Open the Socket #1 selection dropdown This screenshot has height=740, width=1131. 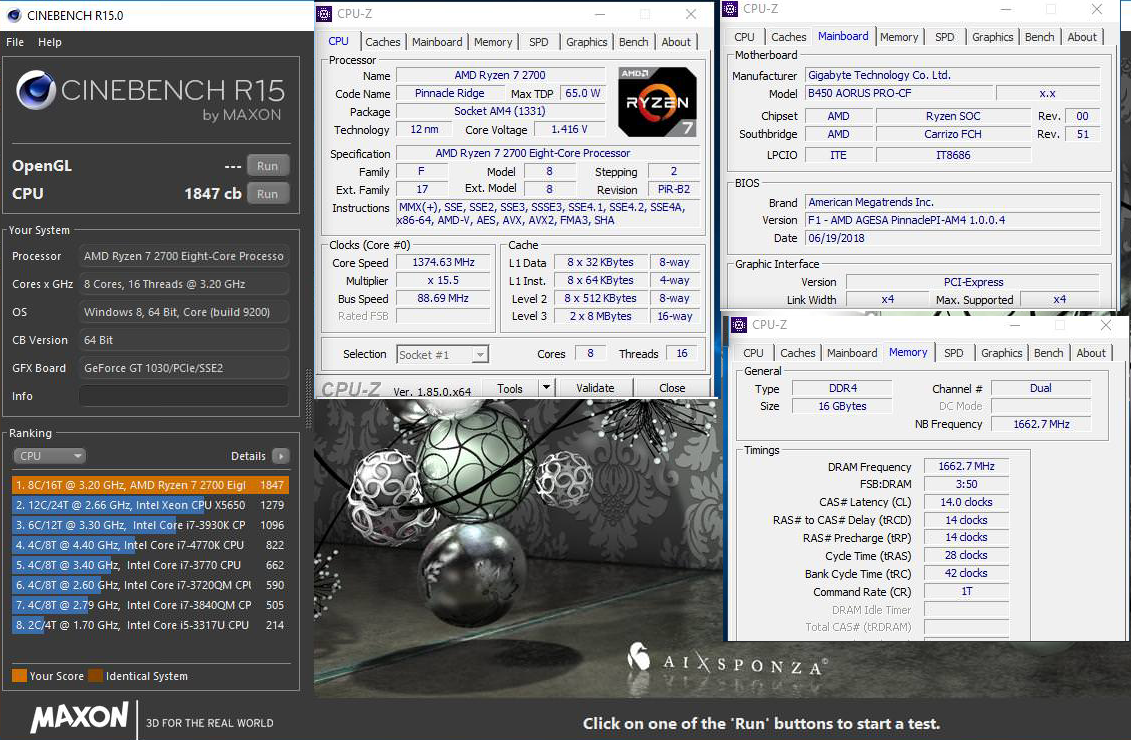[442, 354]
